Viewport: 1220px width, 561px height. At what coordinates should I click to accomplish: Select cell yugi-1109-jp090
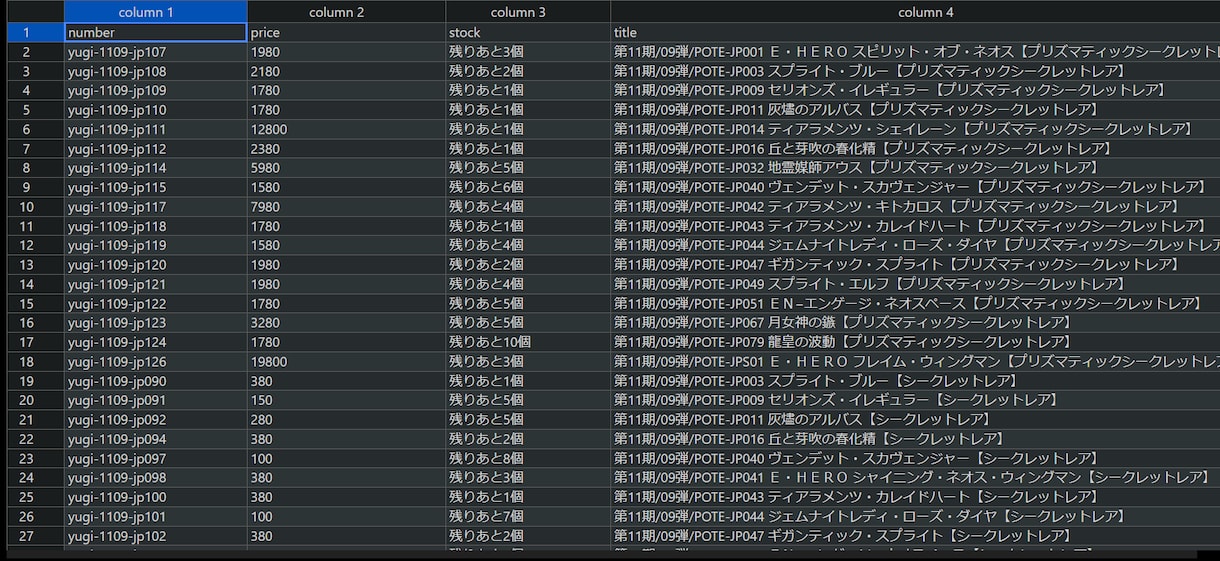pyautogui.click(x=155, y=381)
